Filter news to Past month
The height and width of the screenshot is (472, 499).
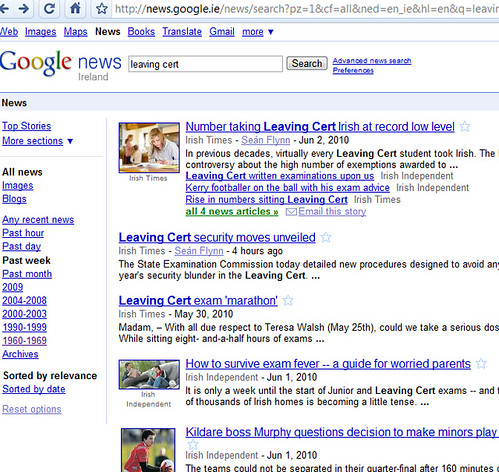pos(27,274)
